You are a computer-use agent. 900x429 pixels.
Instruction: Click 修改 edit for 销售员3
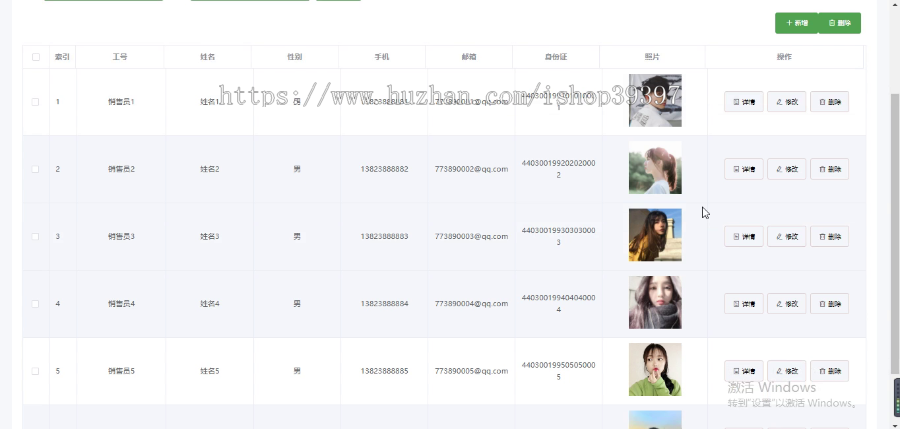pos(786,236)
